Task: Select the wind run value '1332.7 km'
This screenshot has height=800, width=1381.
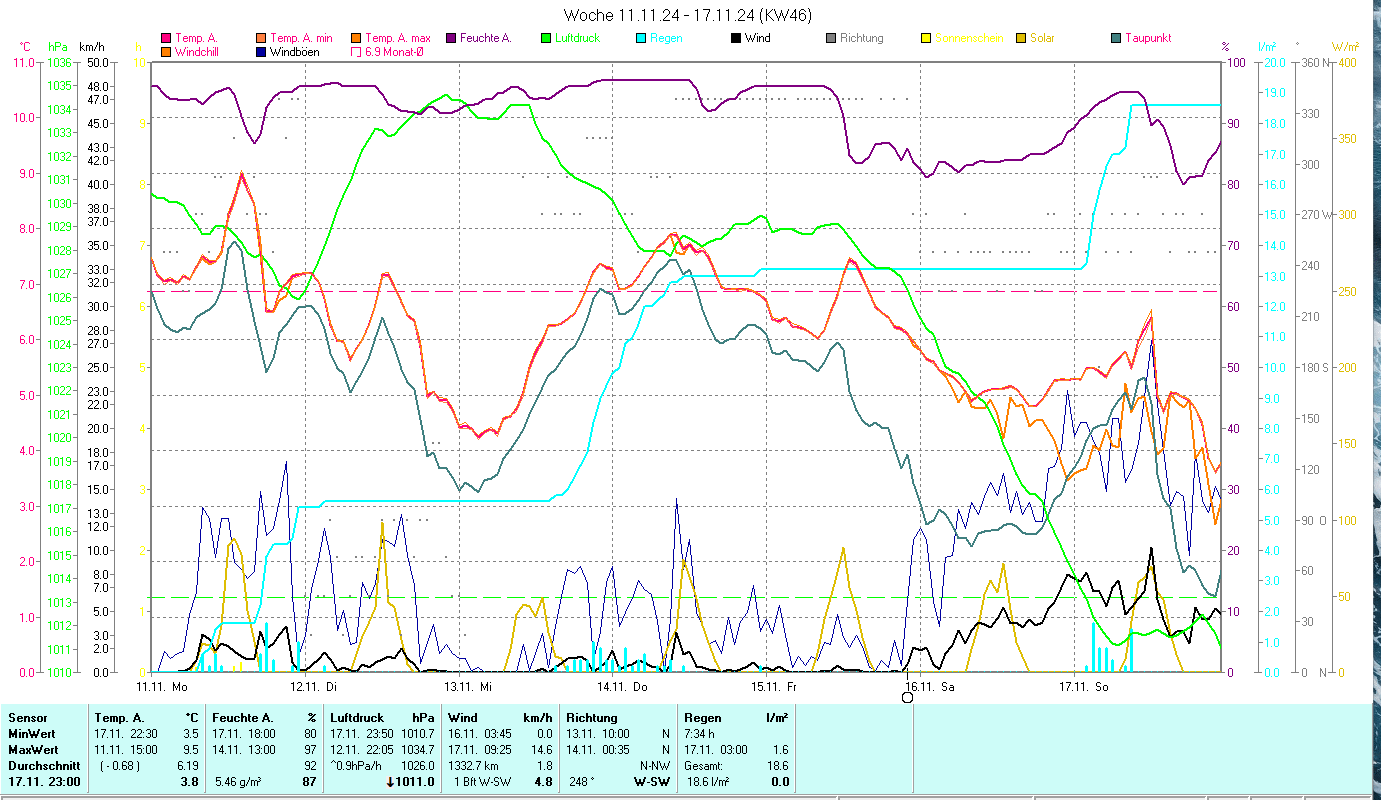Action: (x=473, y=766)
